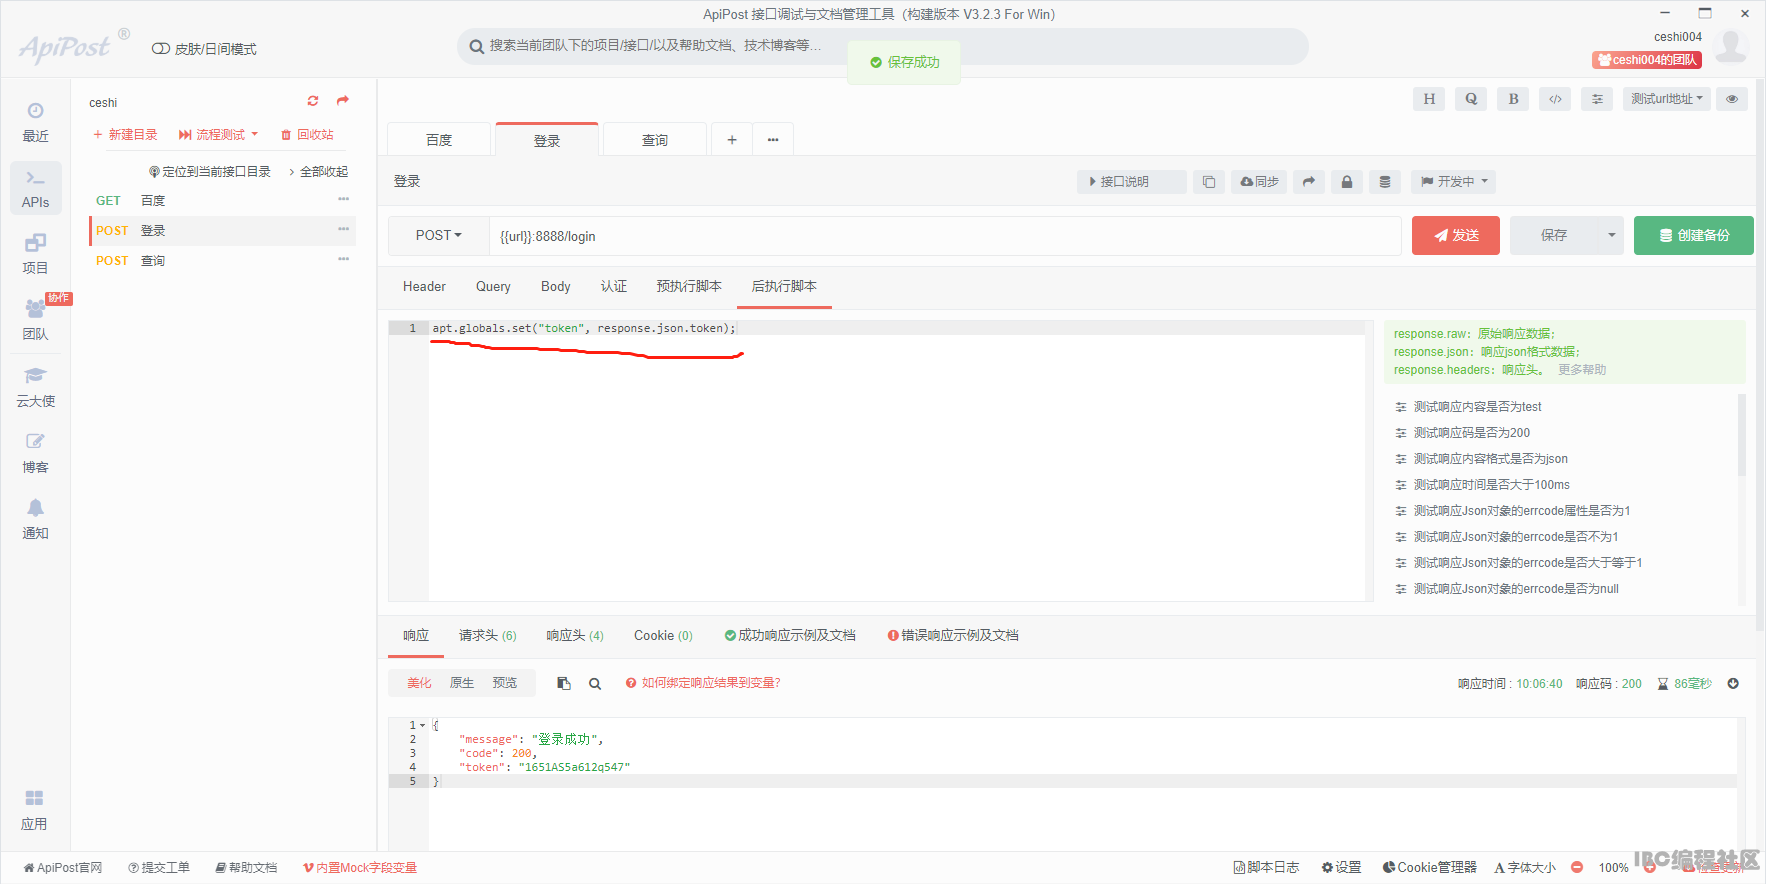Image resolution: width=1766 pixels, height=884 pixels.
Task: Switch response view to 美化
Action: coord(419,683)
